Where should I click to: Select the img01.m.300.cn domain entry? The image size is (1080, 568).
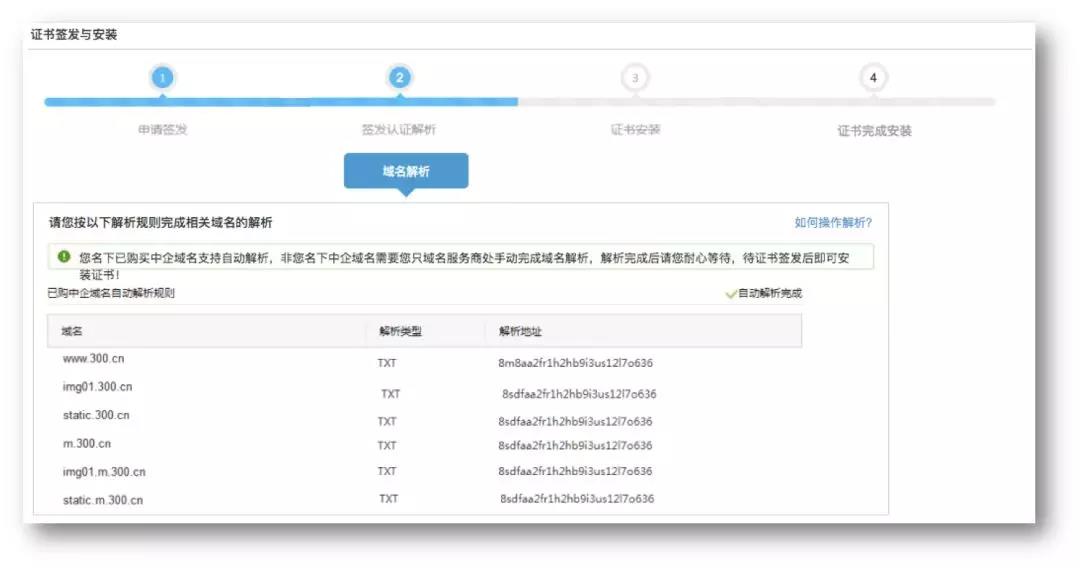point(104,472)
